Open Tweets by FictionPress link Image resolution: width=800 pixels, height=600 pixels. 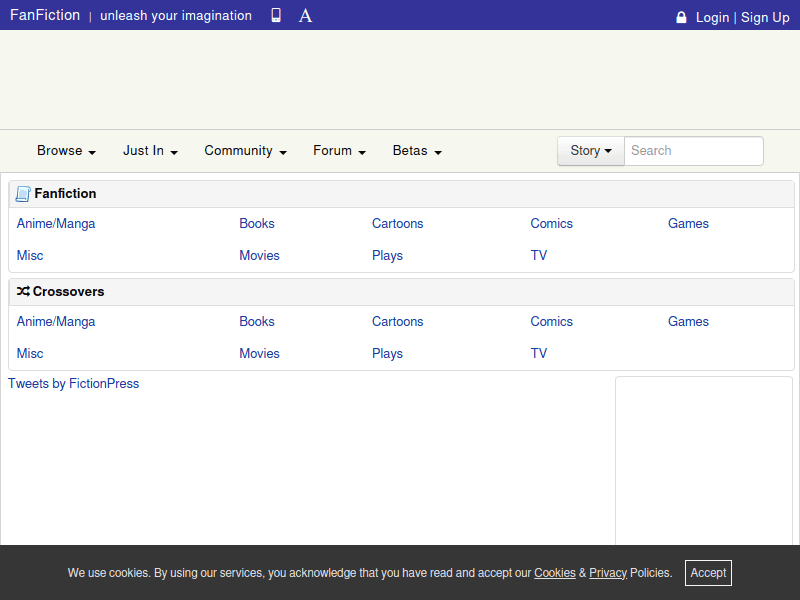point(74,384)
